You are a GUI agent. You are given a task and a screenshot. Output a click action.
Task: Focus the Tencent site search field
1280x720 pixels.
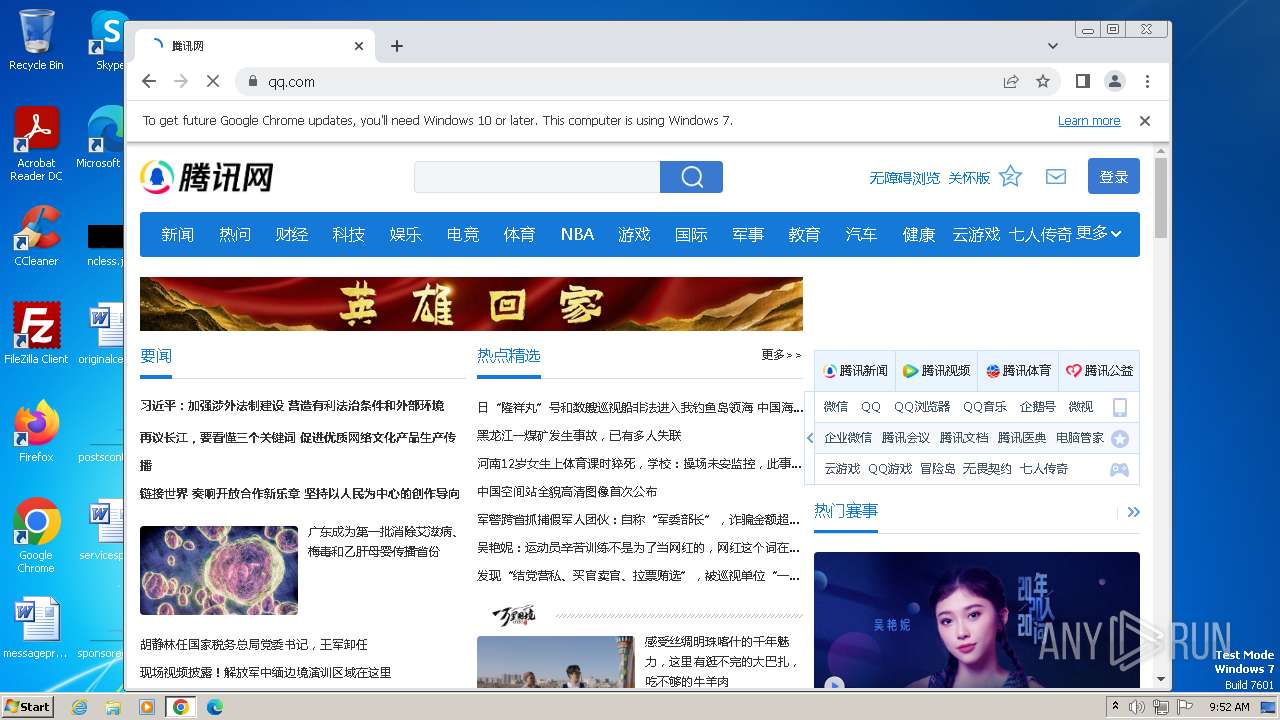tap(537, 177)
